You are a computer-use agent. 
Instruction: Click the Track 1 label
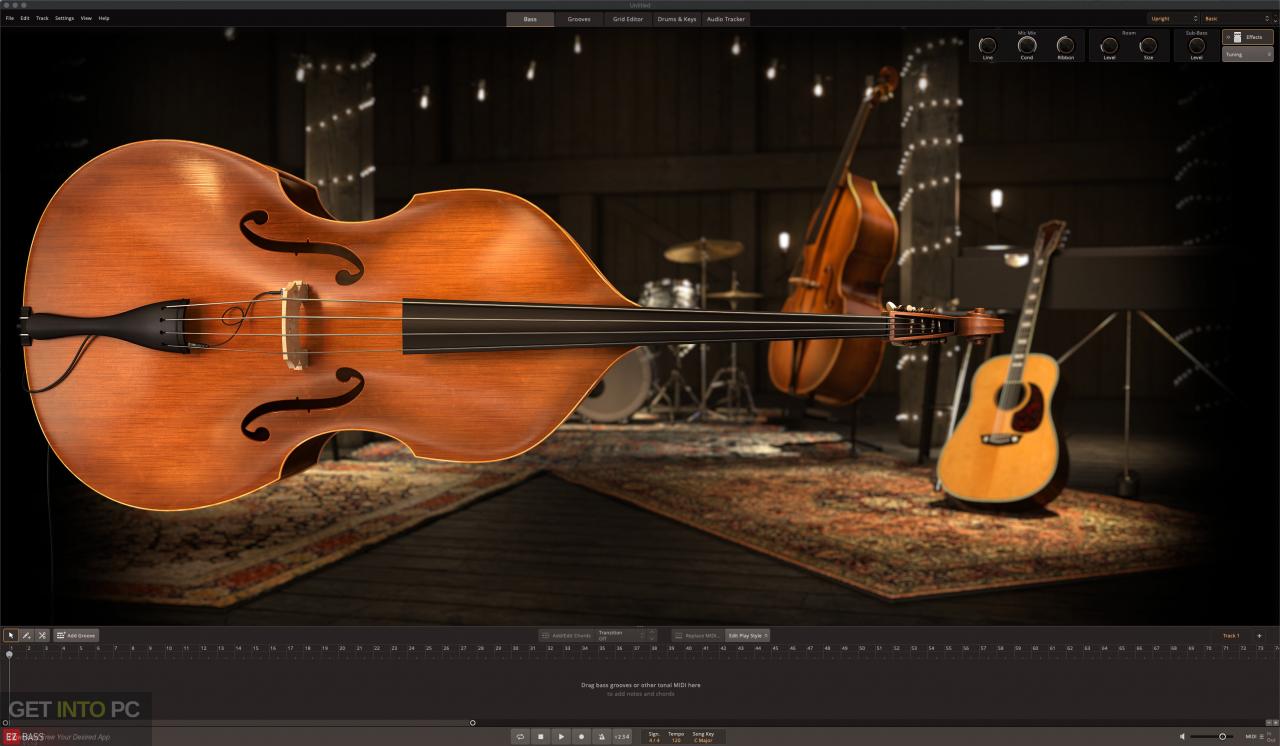pyautogui.click(x=1230, y=635)
